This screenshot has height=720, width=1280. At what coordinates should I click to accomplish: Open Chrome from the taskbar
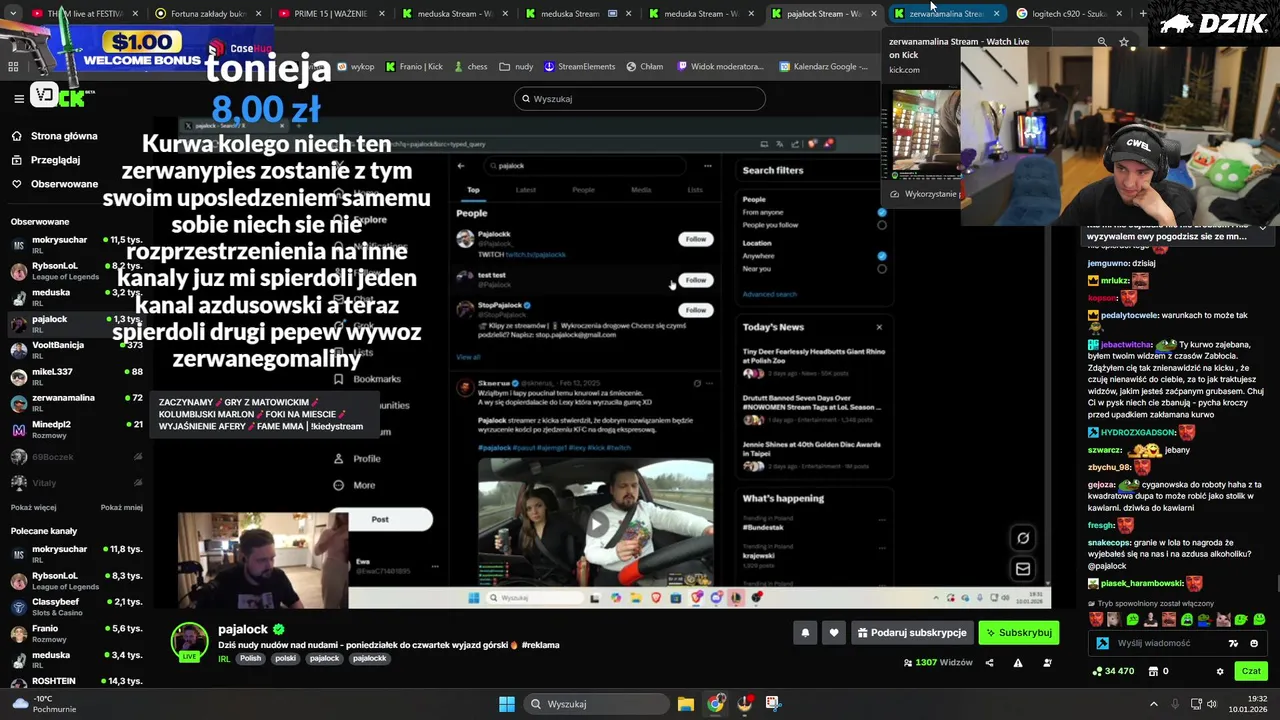[x=715, y=704]
